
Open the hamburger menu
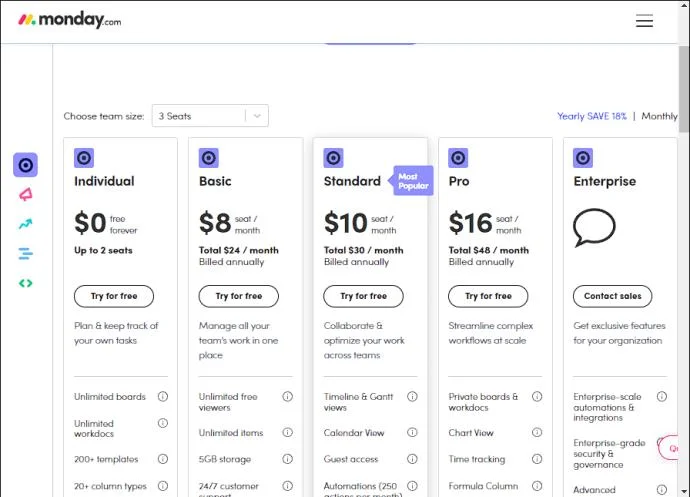tap(644, 21)
